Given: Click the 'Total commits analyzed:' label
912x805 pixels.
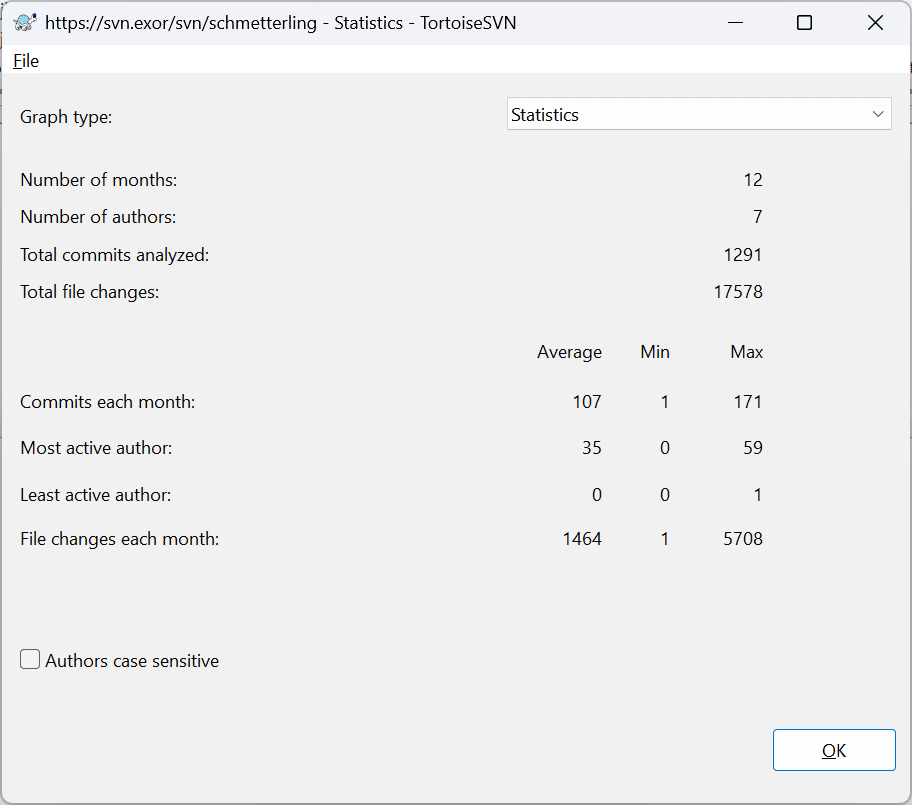Looking at the screenshot, I should (115, 255).
